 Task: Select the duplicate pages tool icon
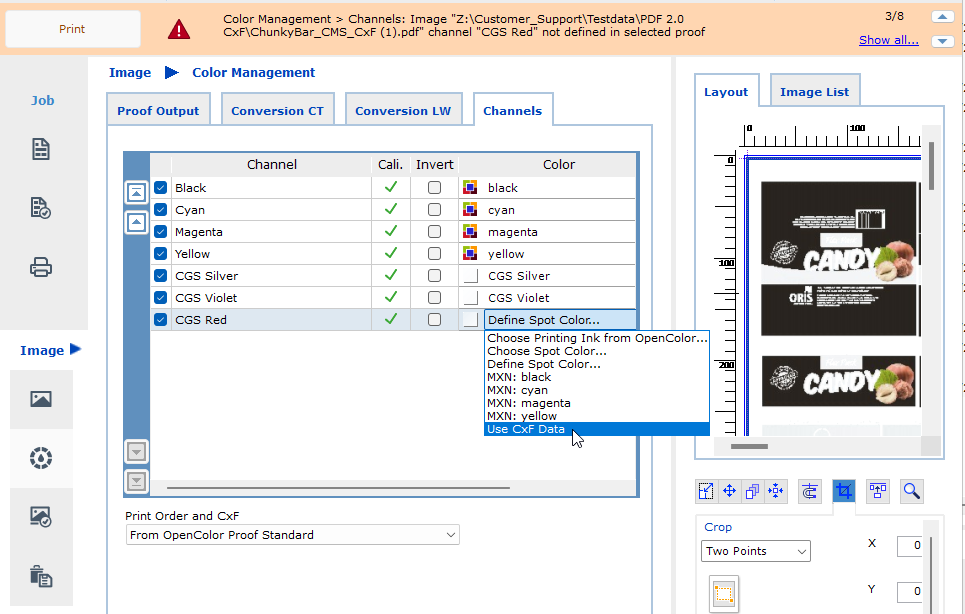(752, 491)
